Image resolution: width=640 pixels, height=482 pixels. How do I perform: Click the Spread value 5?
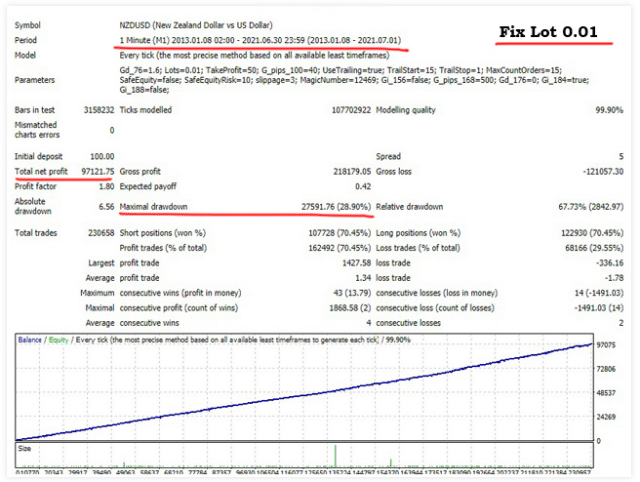pos(621,157)
